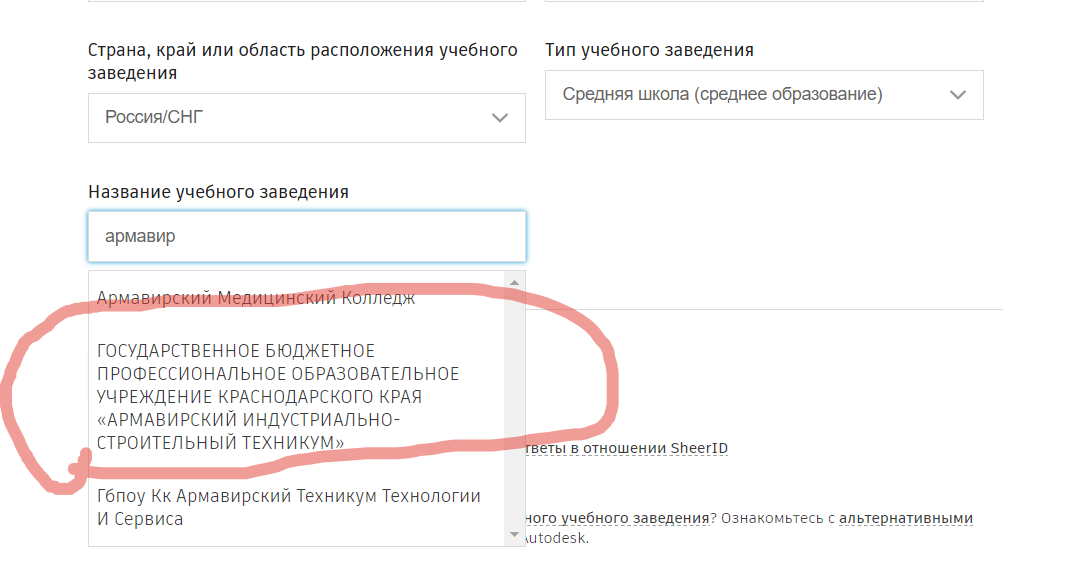Click the scroll-down arrow of the suggestions list

[x=515, y=536]
